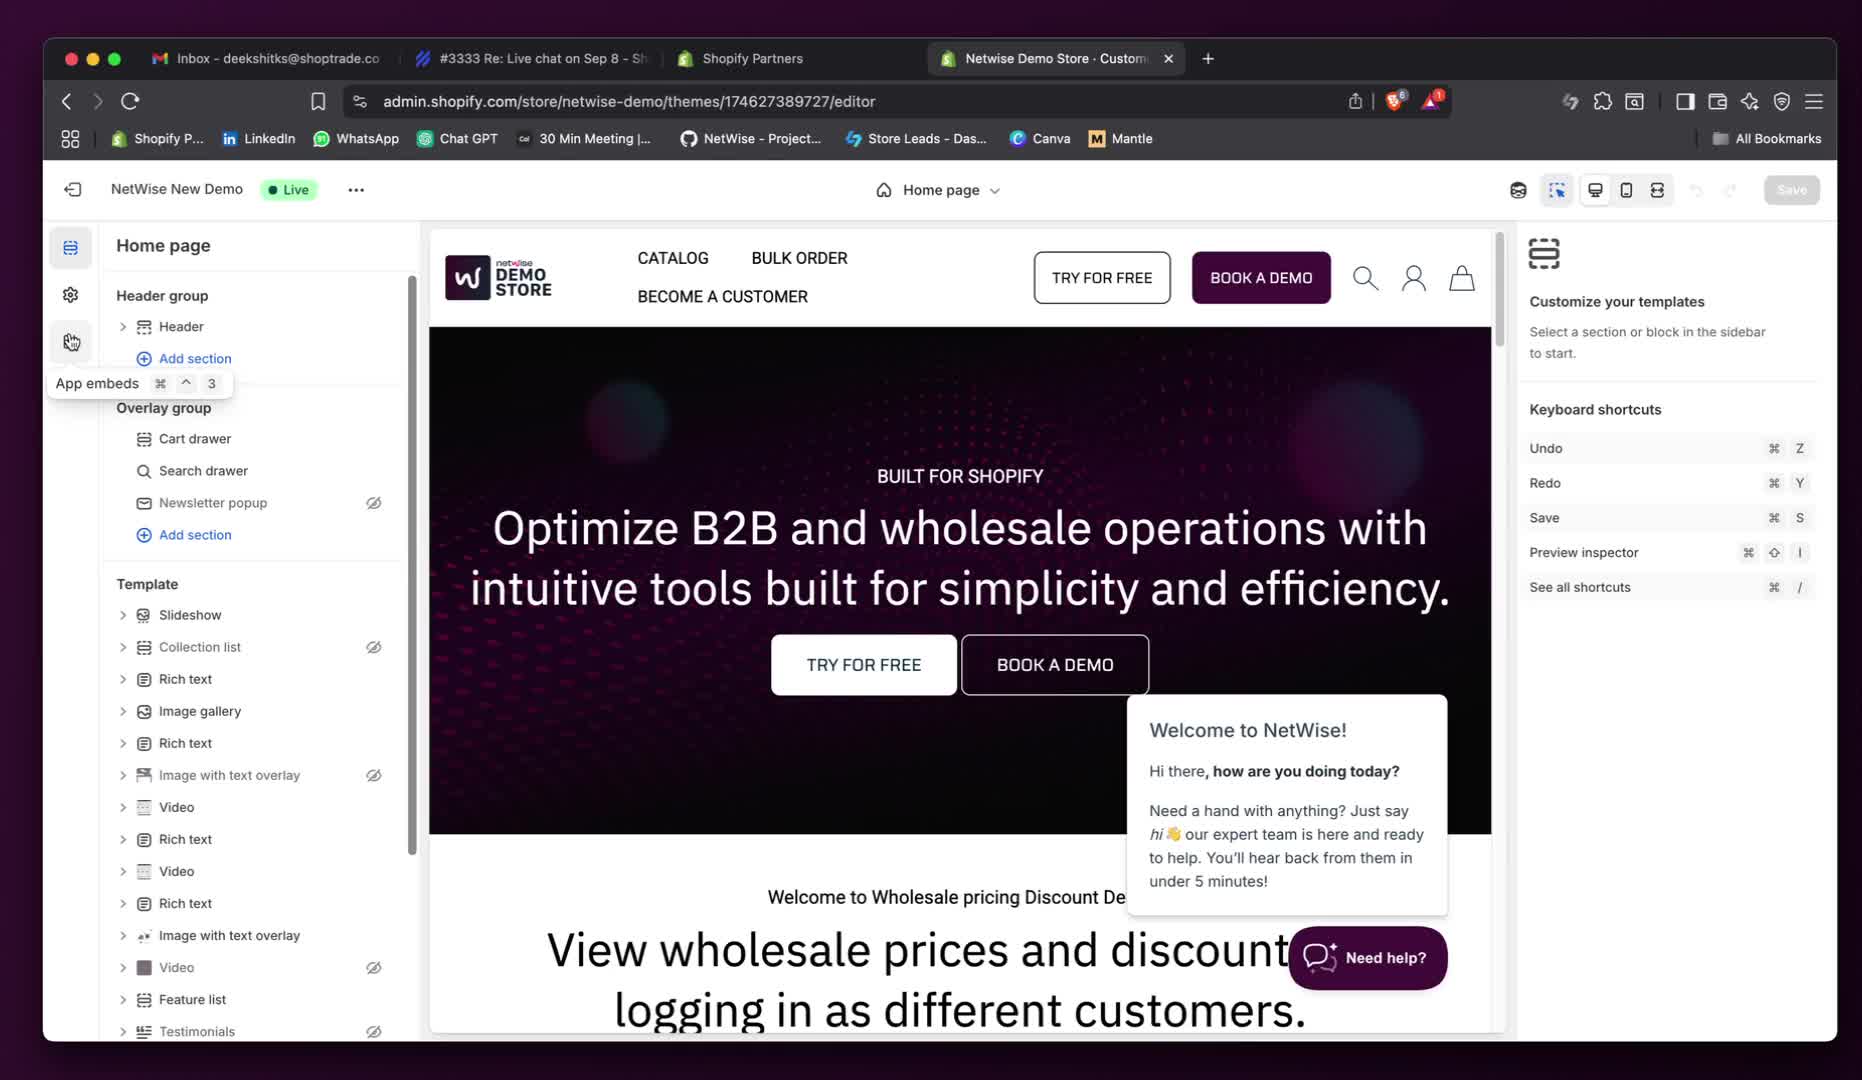Open the Canva bookmark
This screenshot has width=1862, height=1080.
pyautogui.click(x=1040, y=139)
